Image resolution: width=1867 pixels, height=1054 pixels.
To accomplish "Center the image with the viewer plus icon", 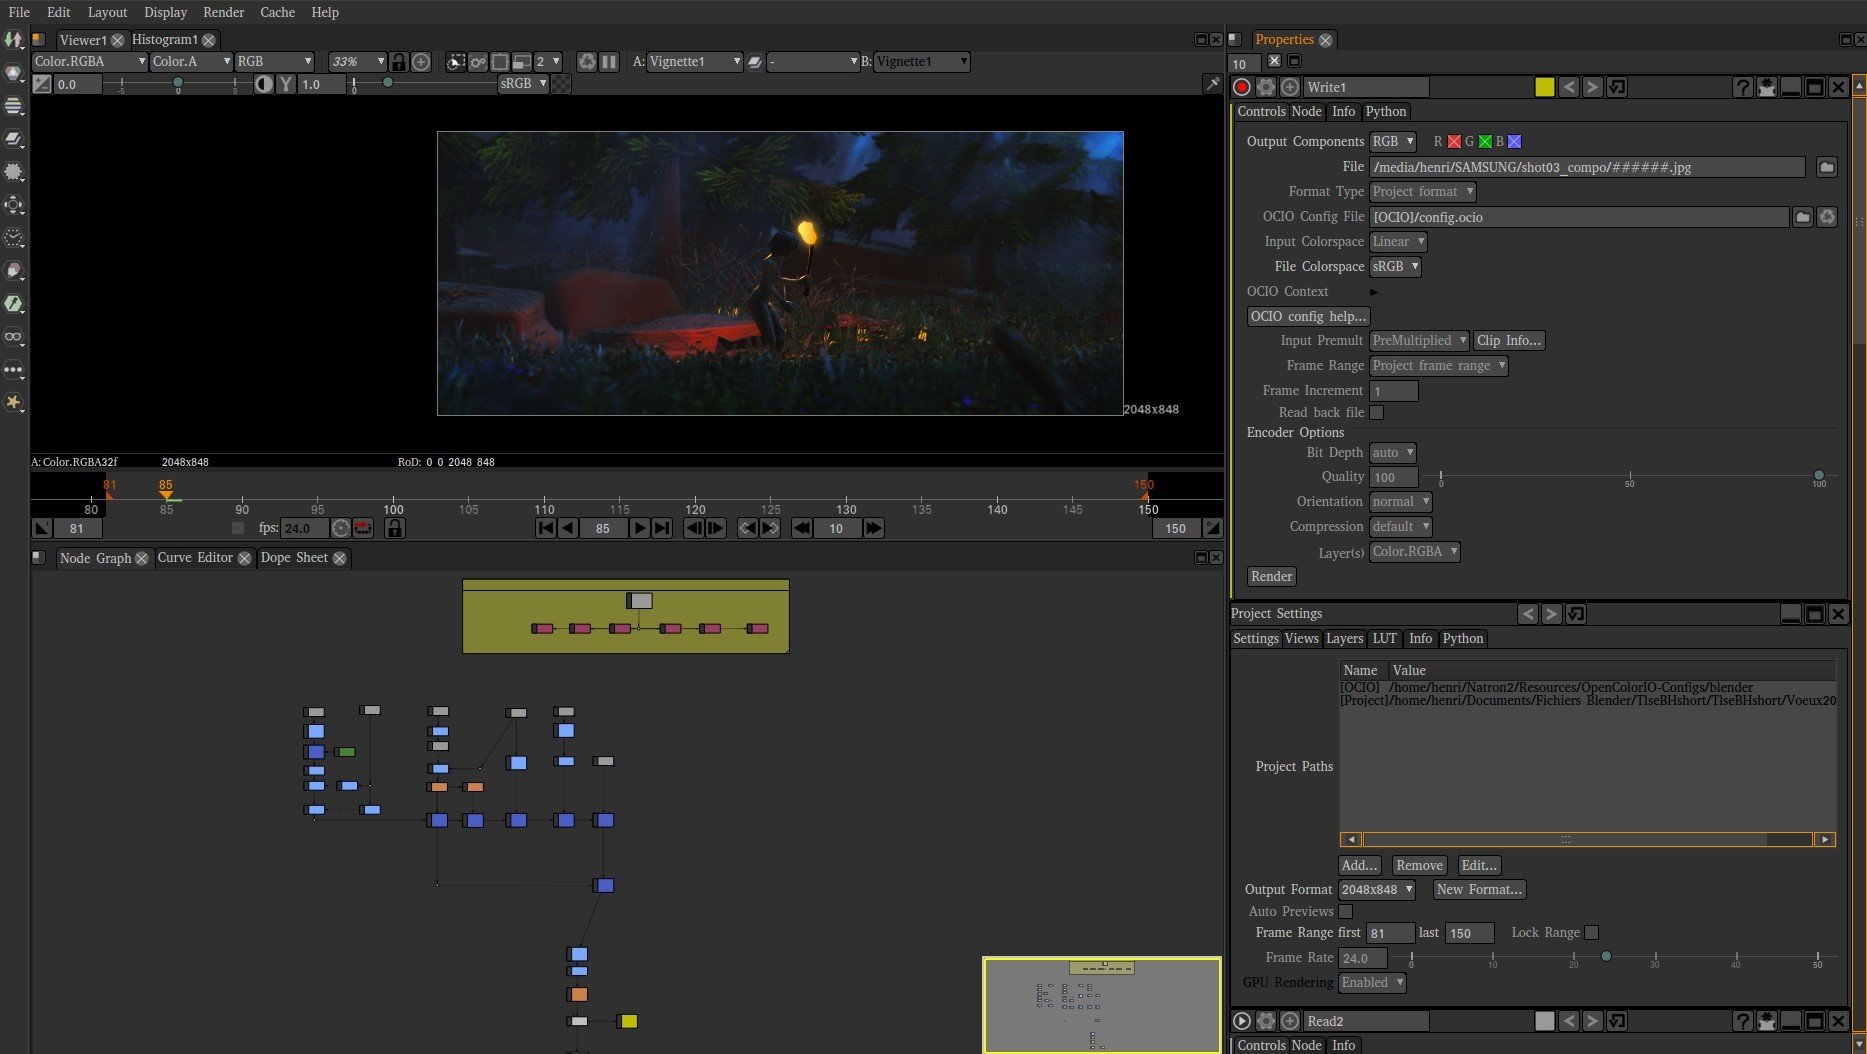I will point(421,62).
